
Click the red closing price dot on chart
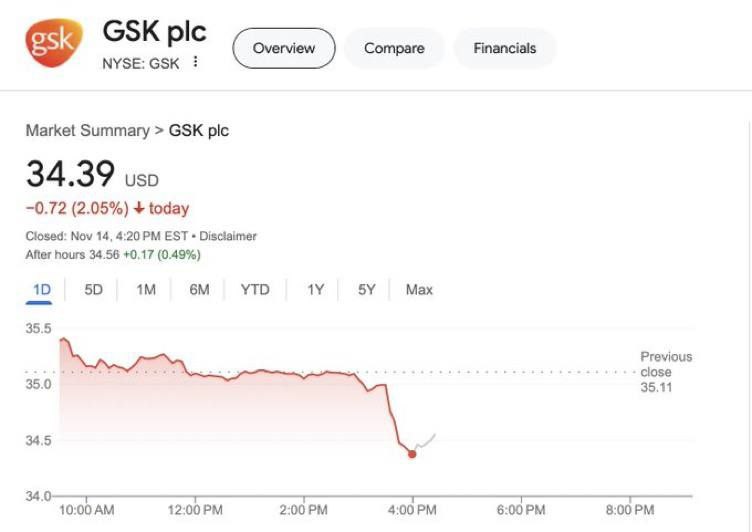coord(412,454)
